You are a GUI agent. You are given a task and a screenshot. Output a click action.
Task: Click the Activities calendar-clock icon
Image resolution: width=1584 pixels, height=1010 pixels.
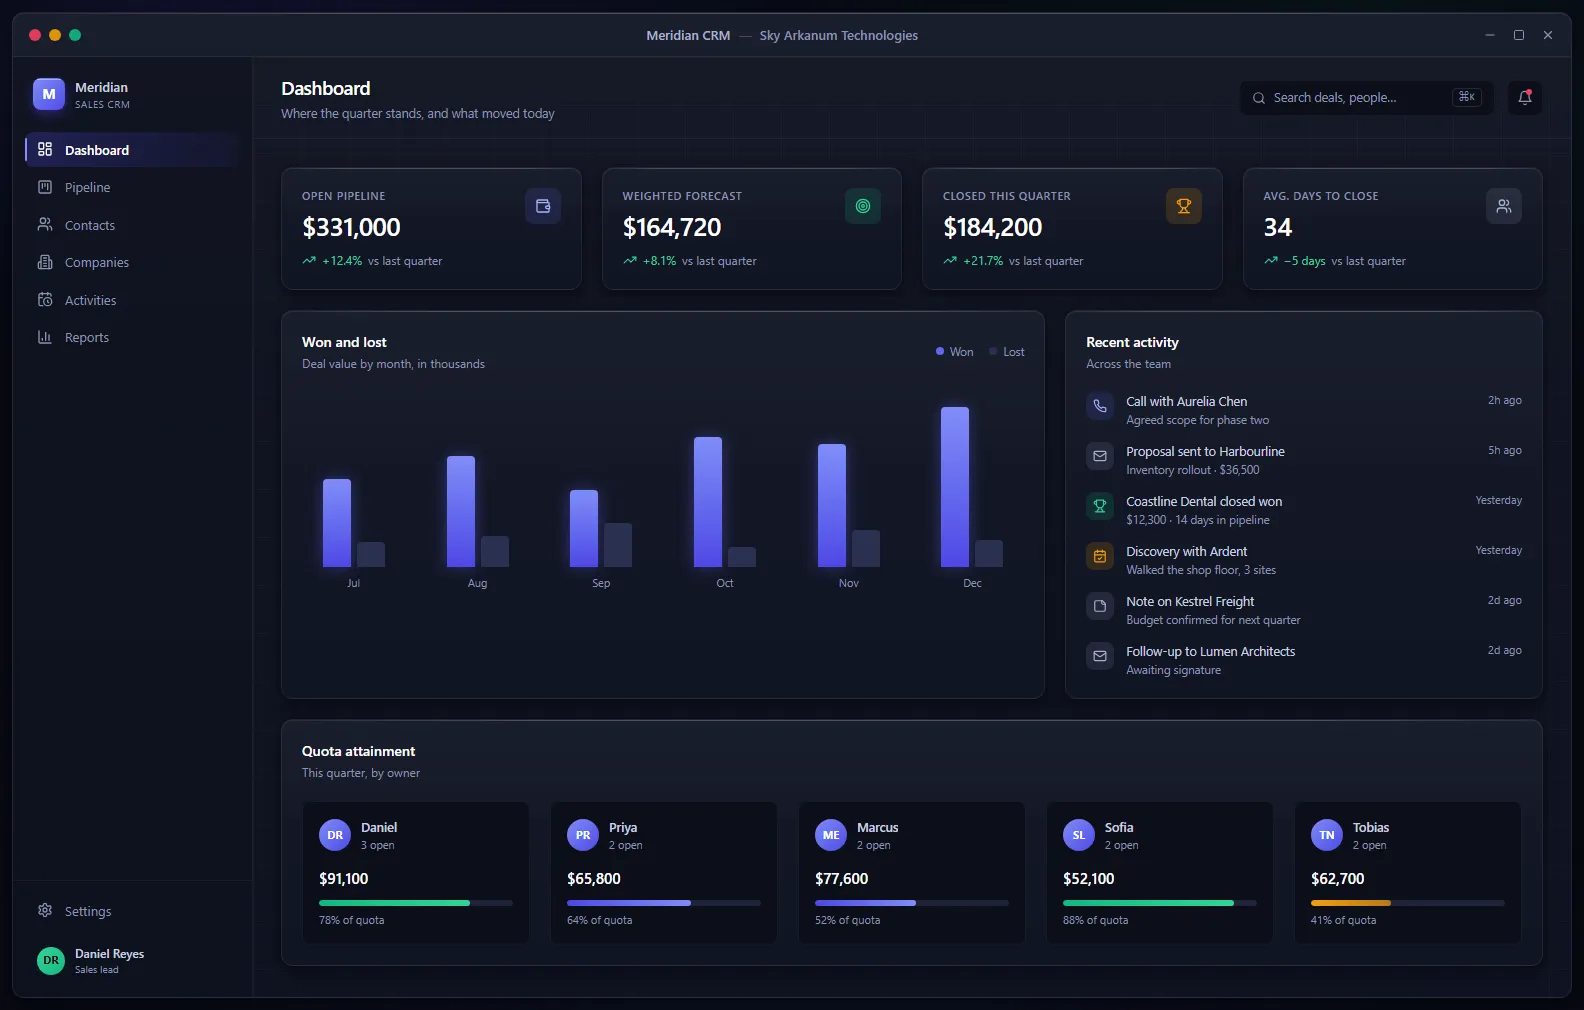(45, 300)
